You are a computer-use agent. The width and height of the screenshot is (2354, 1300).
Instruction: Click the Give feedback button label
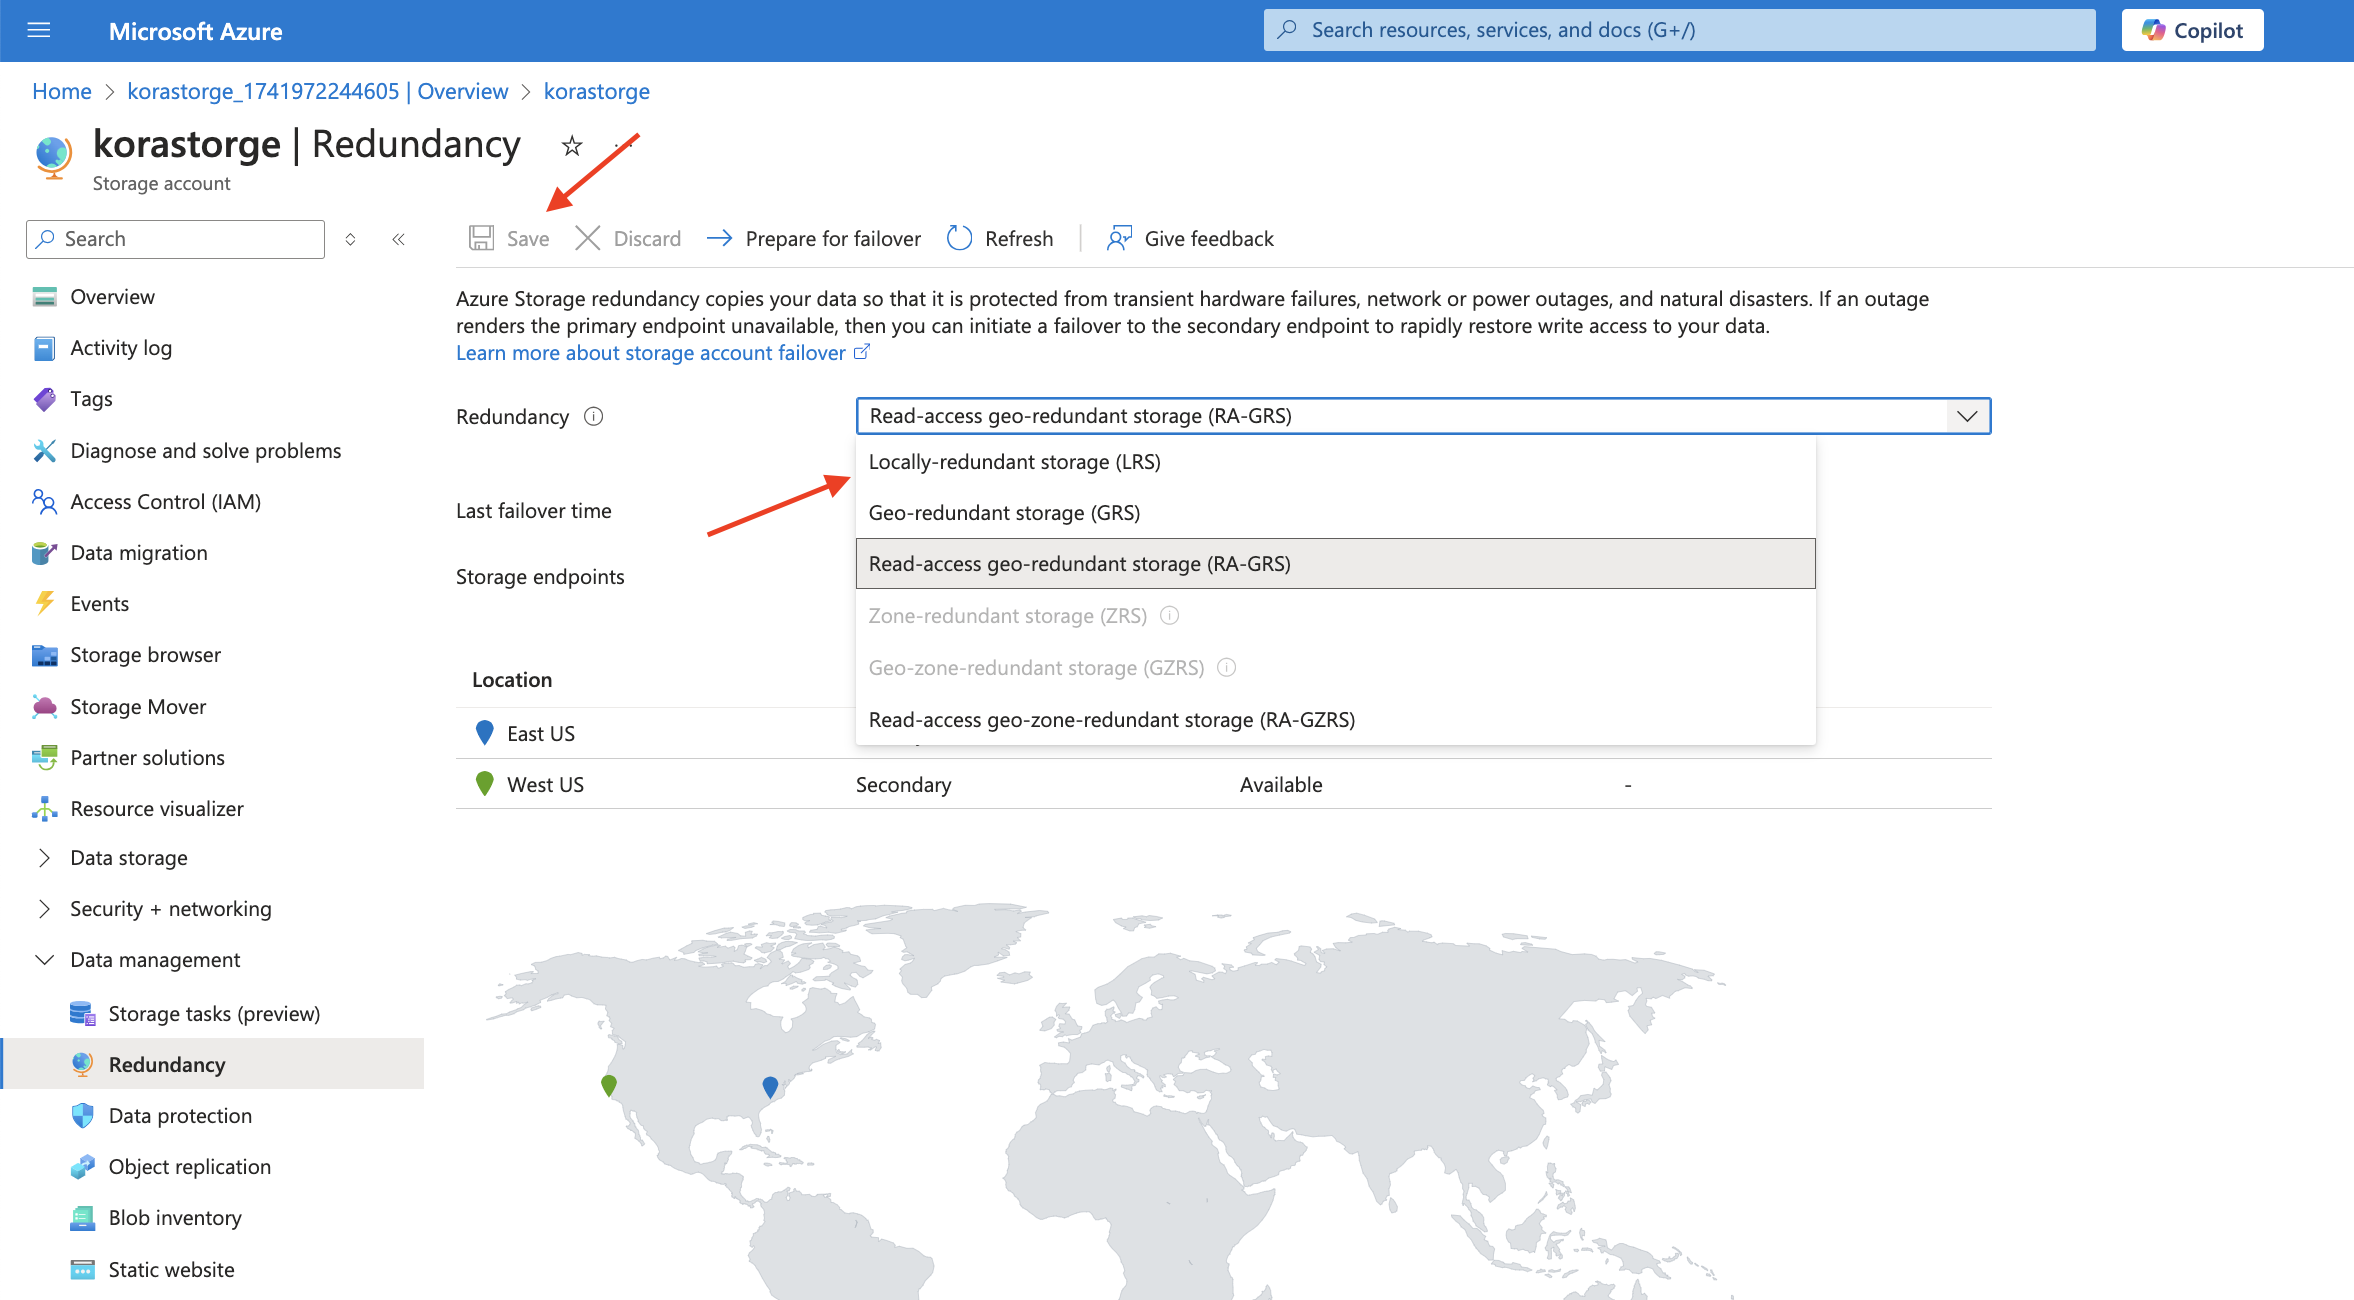tap(1209, 238)
